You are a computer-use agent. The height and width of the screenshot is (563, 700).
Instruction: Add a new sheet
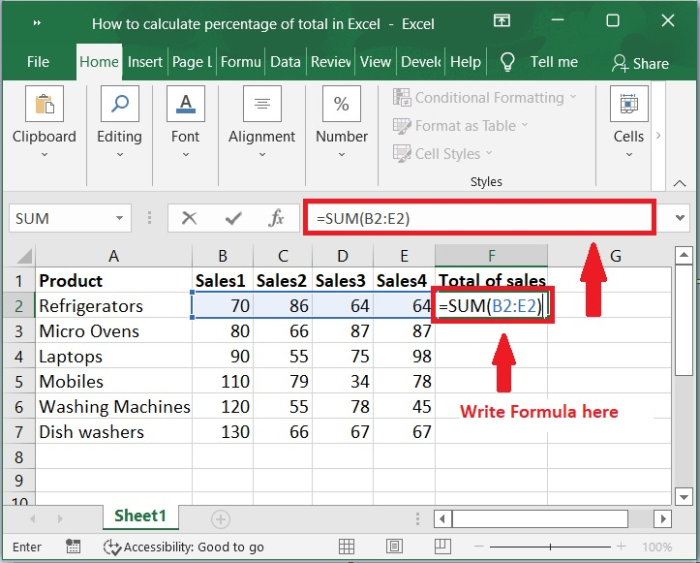pyautogui.click(x=221, y=519)
